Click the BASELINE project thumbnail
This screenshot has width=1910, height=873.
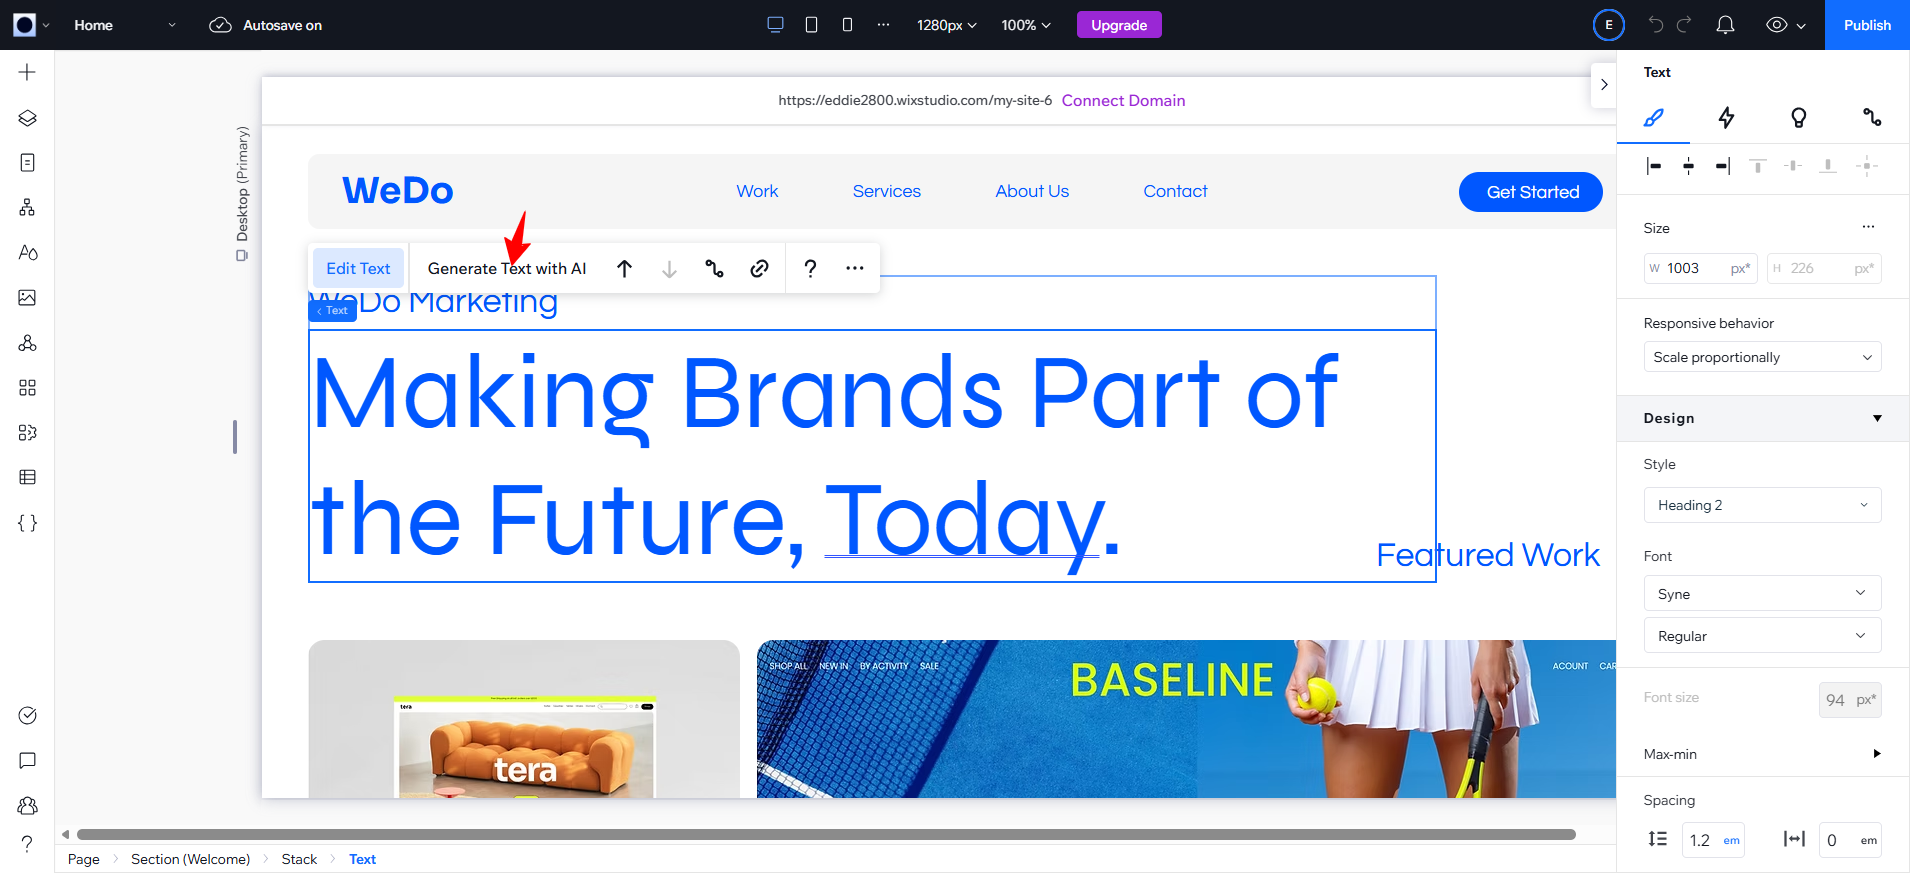[1186, 719]
